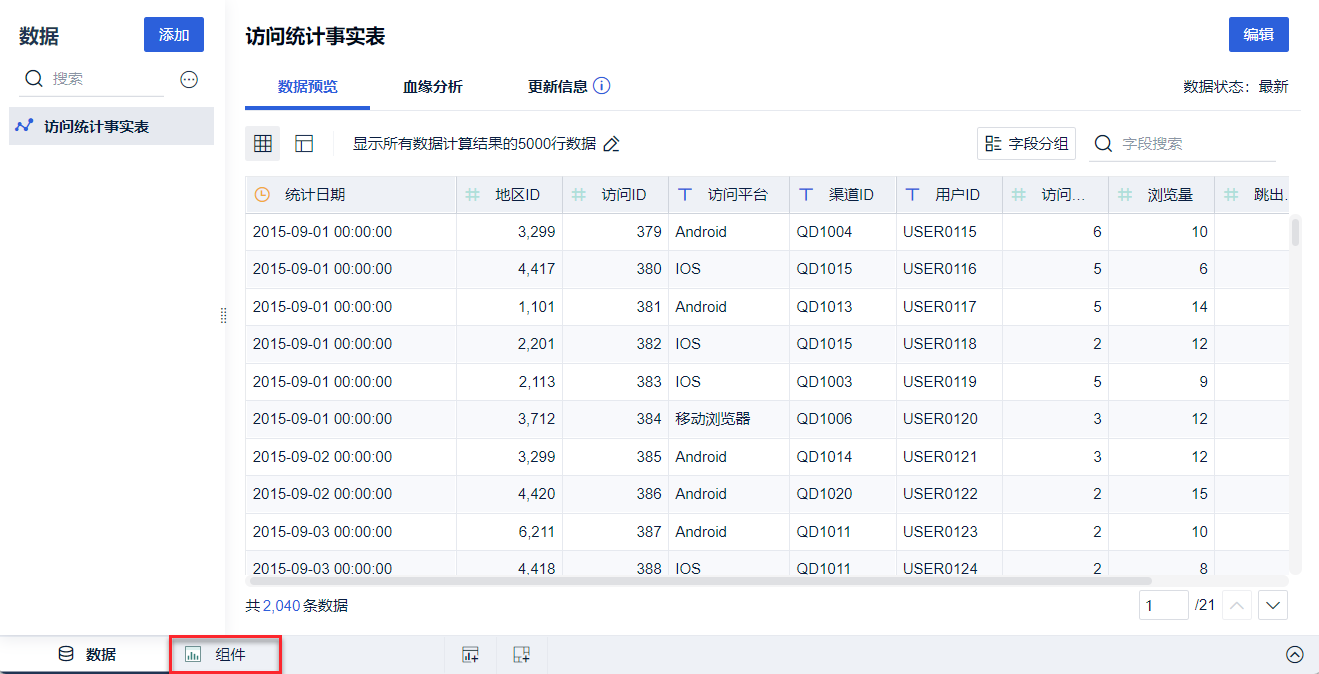
Task: Click the vertical scrollbar of the table
Action: coord(1296,232)
